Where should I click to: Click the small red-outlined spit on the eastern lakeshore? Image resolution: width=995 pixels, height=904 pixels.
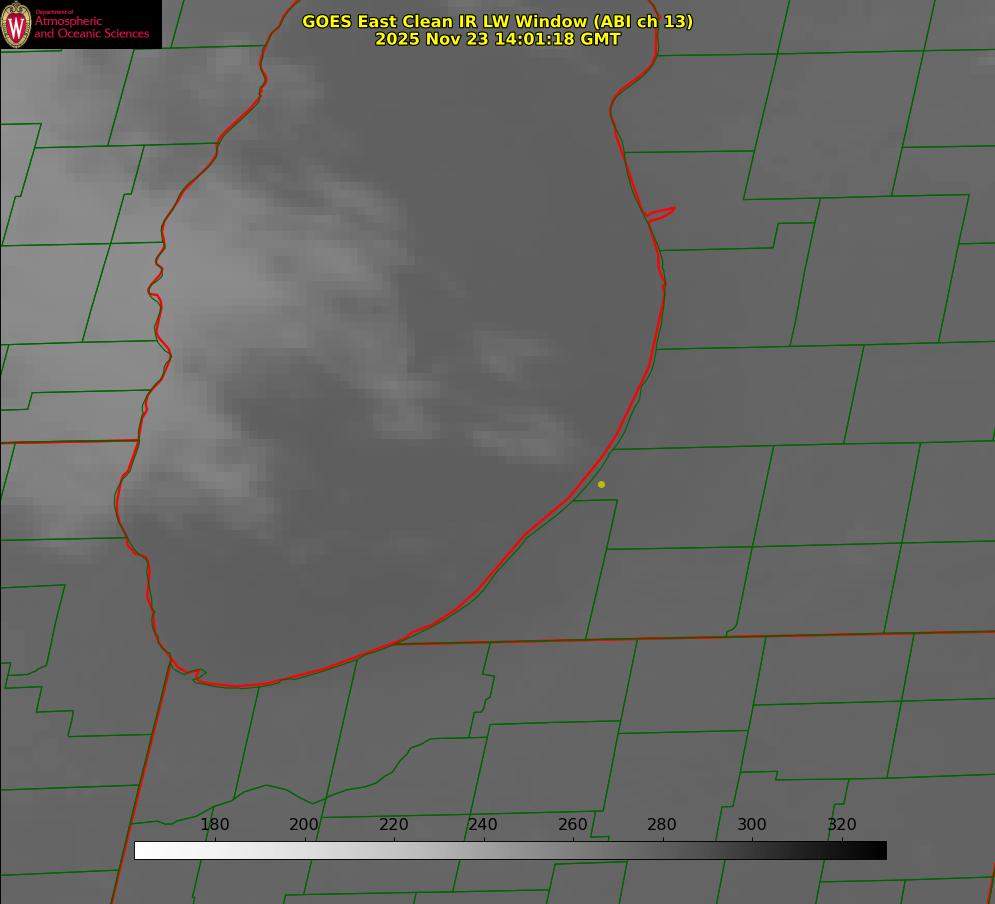coord(661,213)
